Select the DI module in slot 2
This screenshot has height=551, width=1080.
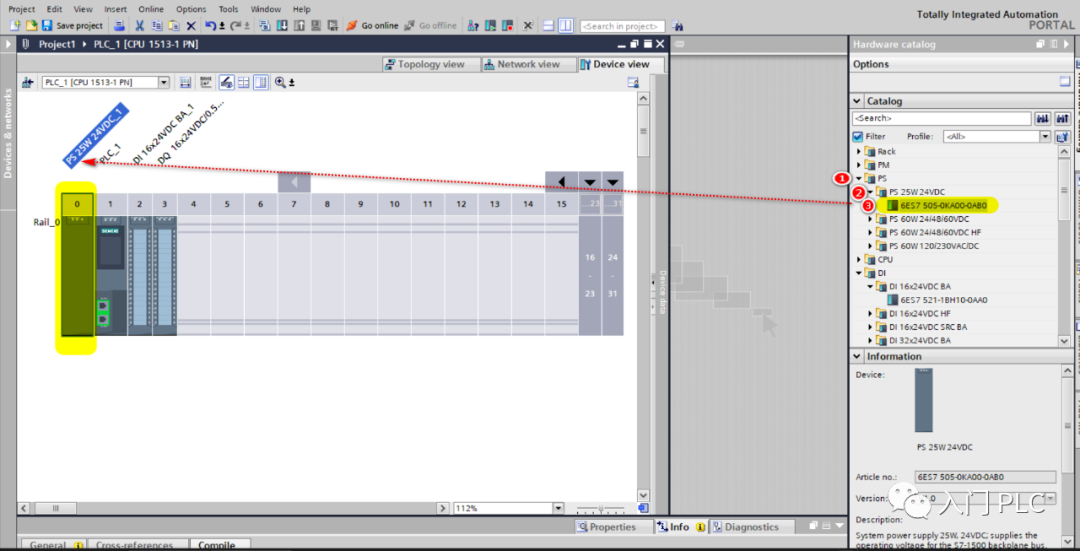[x=140, y=276]
